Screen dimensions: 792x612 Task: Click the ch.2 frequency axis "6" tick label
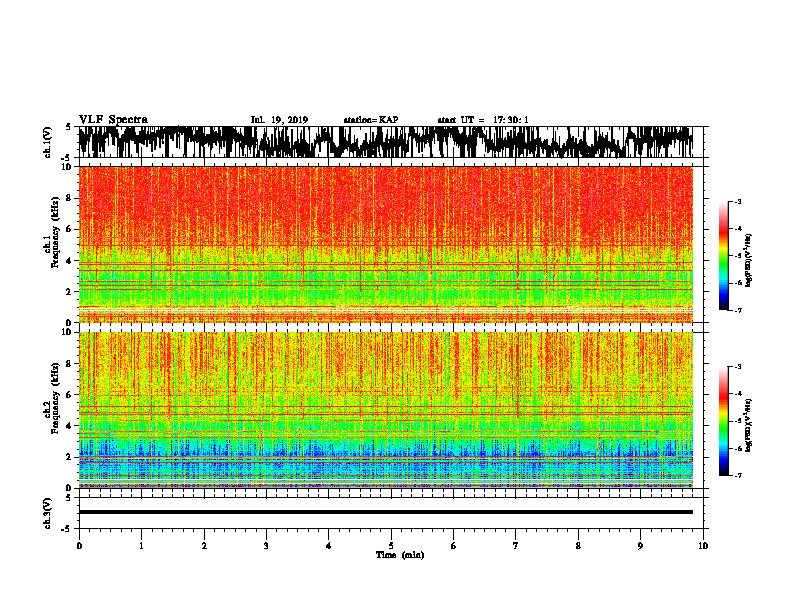[x=70, y=394]
